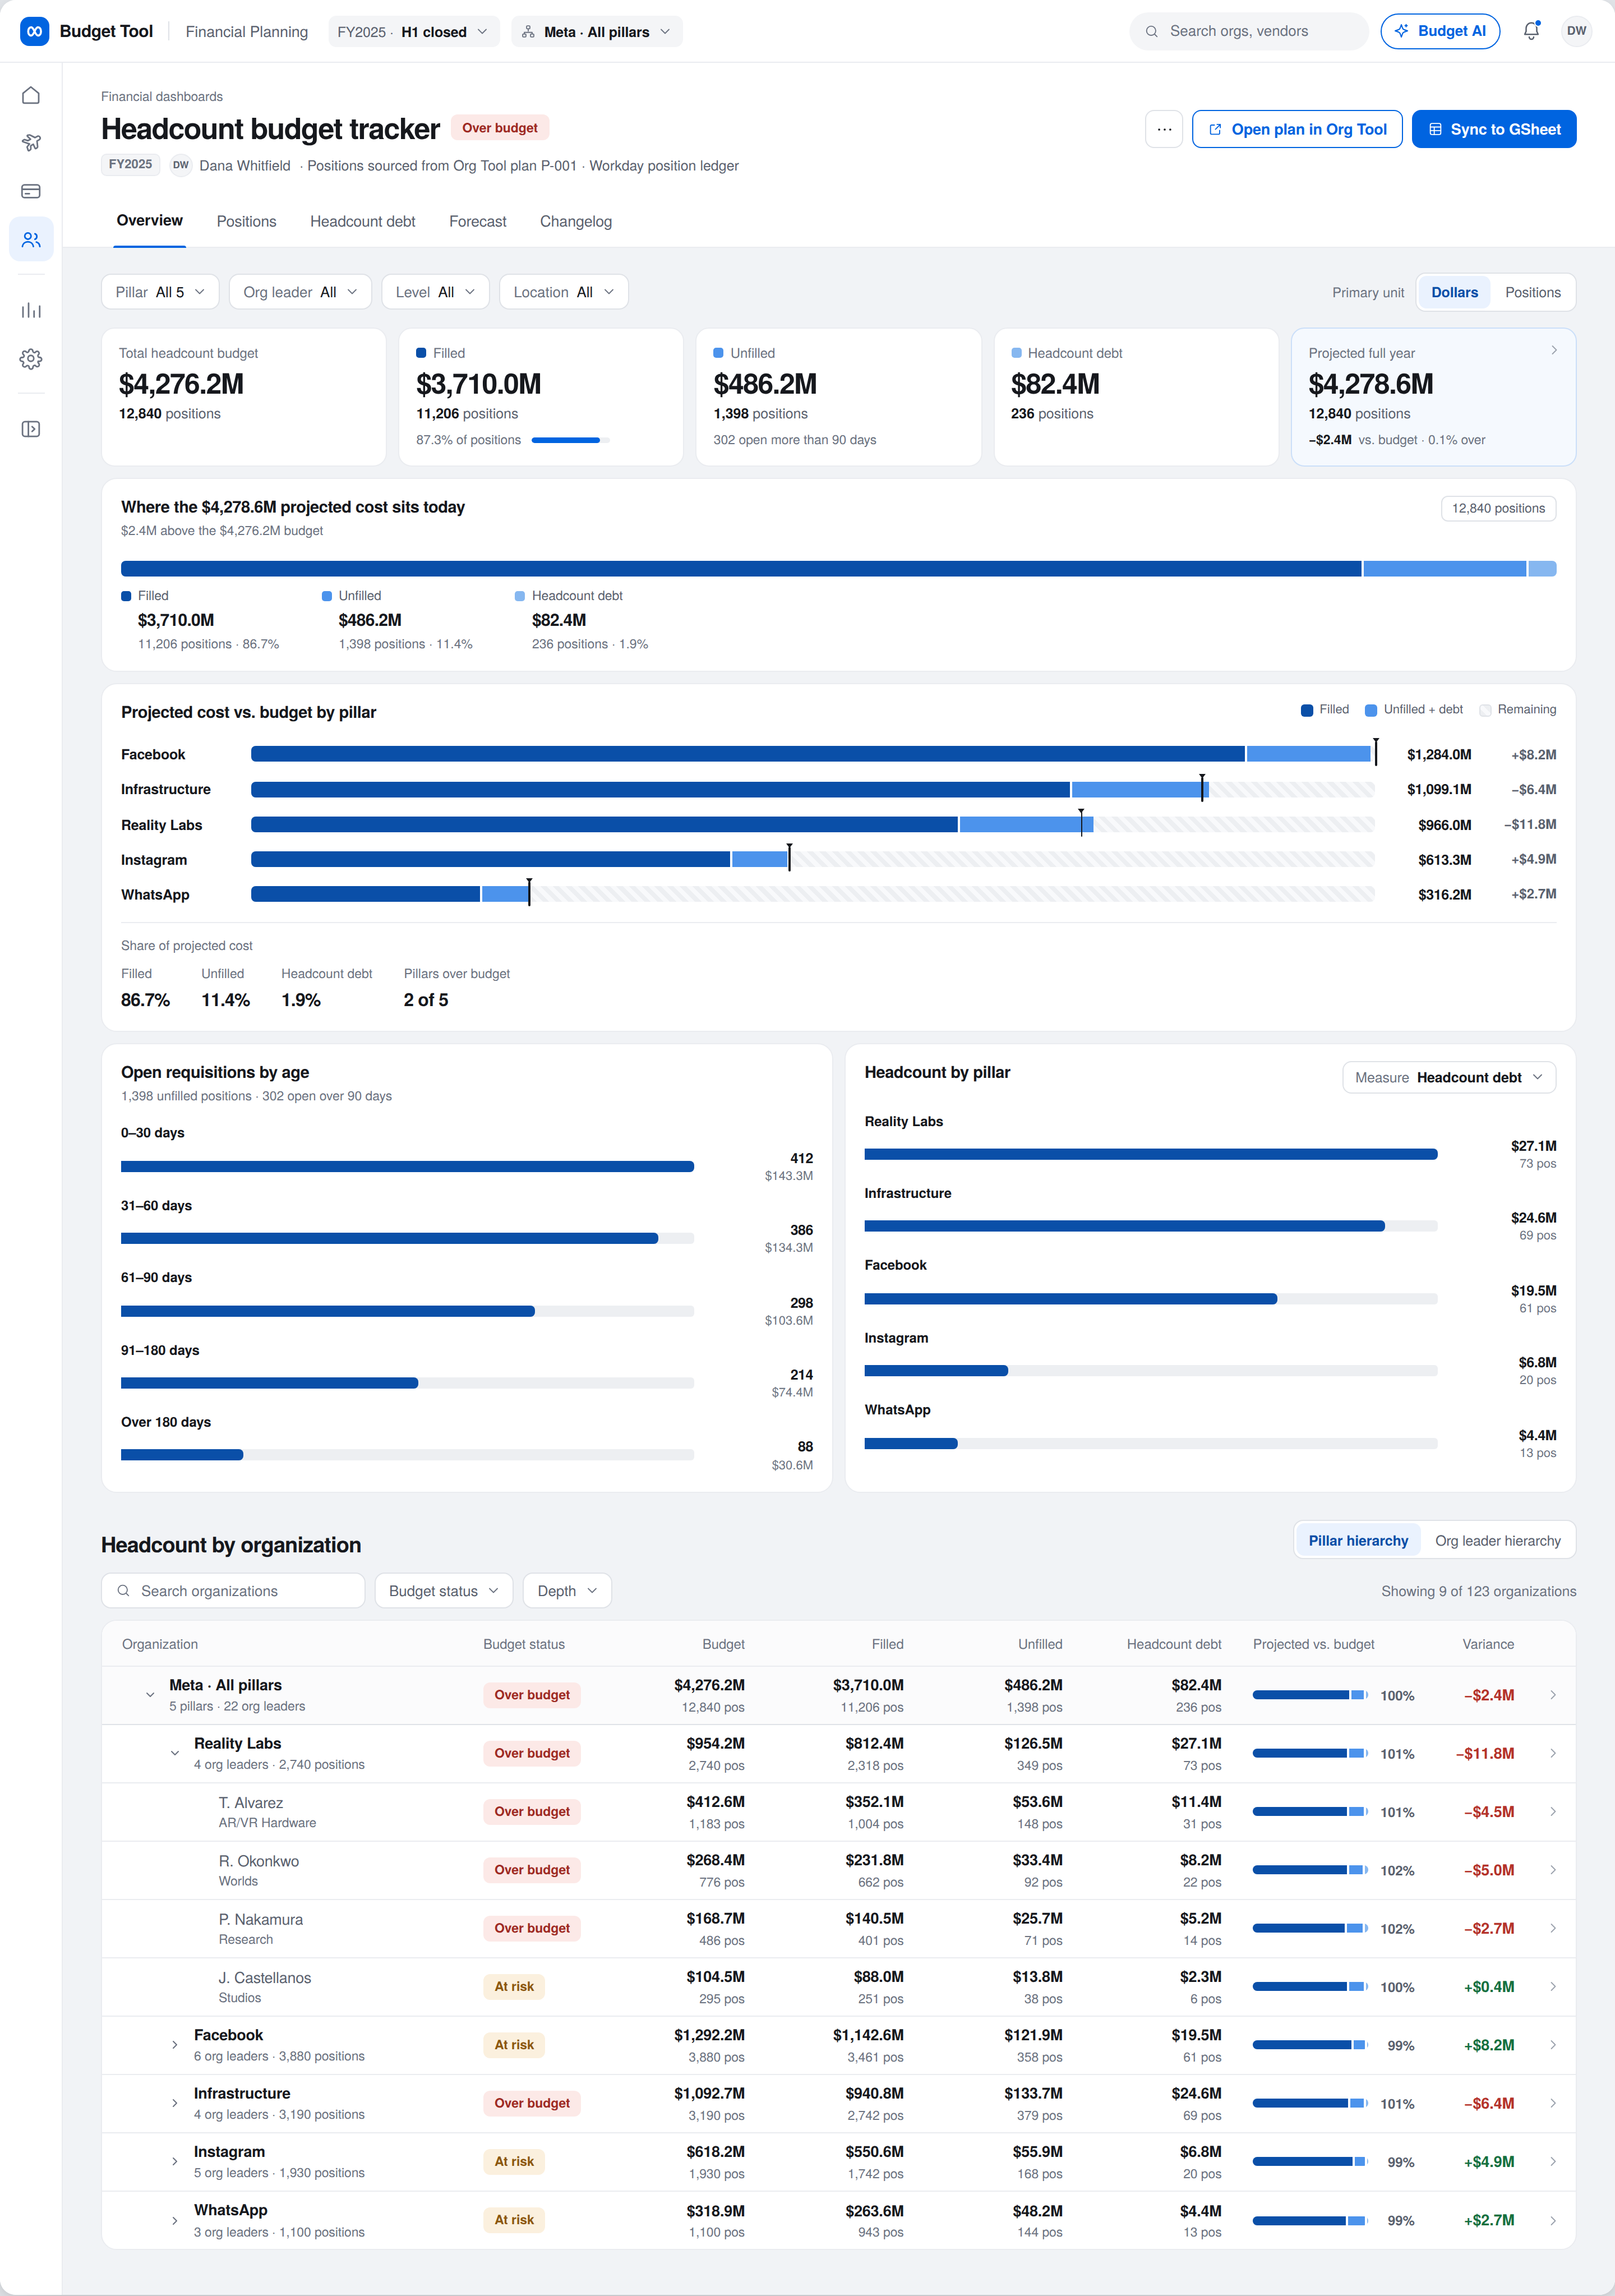The image size is (1615, 2296).
Task: Open the Facebook organization row detail arrow
Action: [x=1553, y=2045]
